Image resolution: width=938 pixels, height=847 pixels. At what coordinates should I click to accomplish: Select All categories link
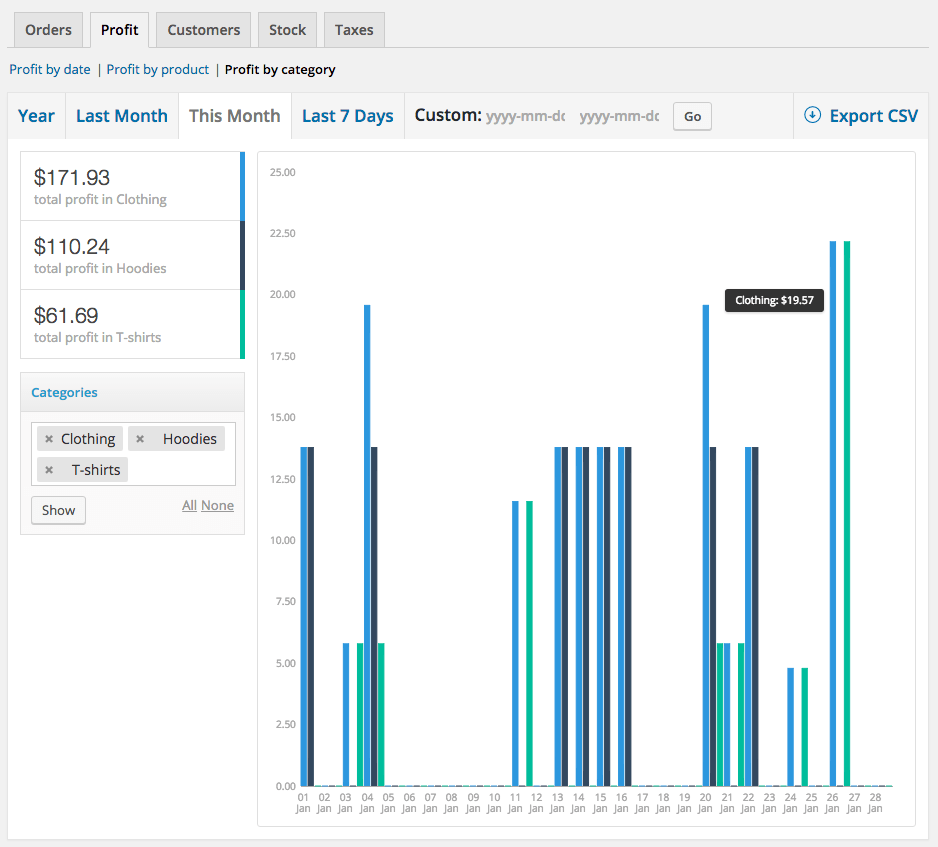(189, 506)
